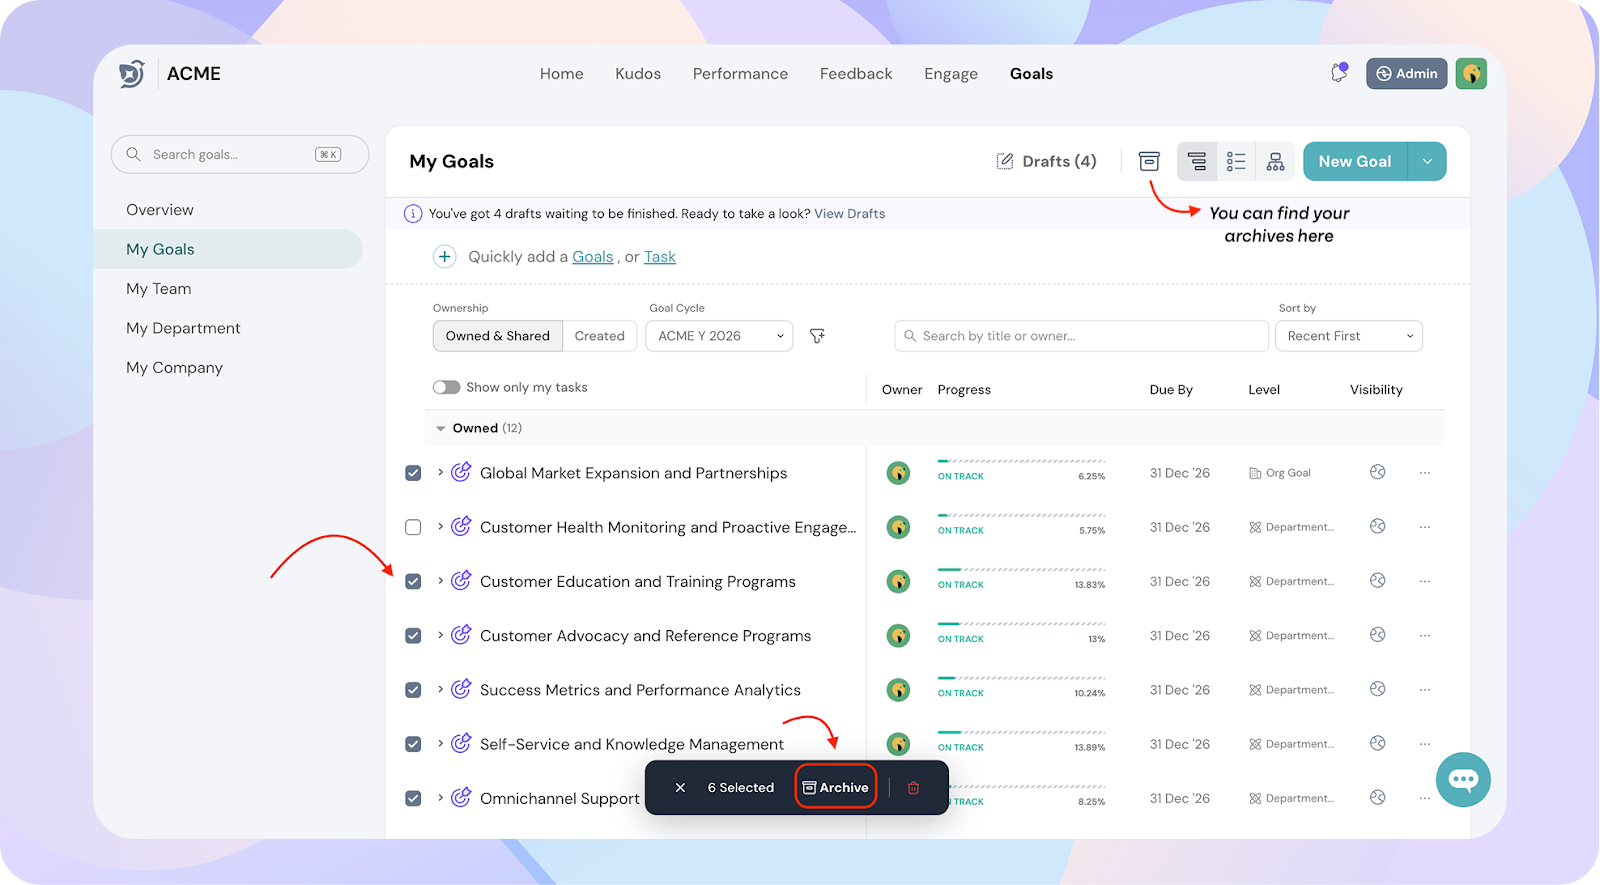Open the archives icon beside Drafts

click(1149, 161)
